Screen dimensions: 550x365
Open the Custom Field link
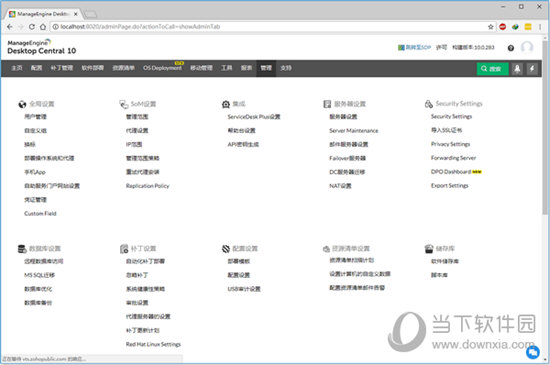click(40, 214)
